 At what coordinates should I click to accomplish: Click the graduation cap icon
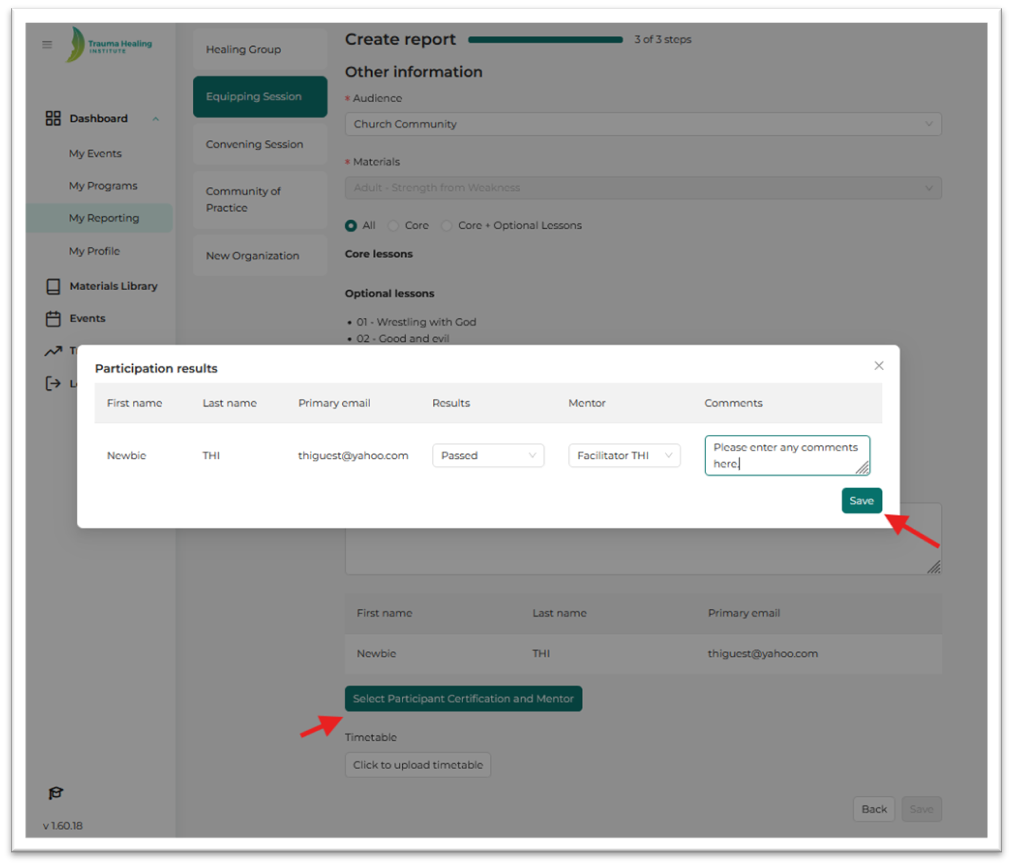[56, 793]
